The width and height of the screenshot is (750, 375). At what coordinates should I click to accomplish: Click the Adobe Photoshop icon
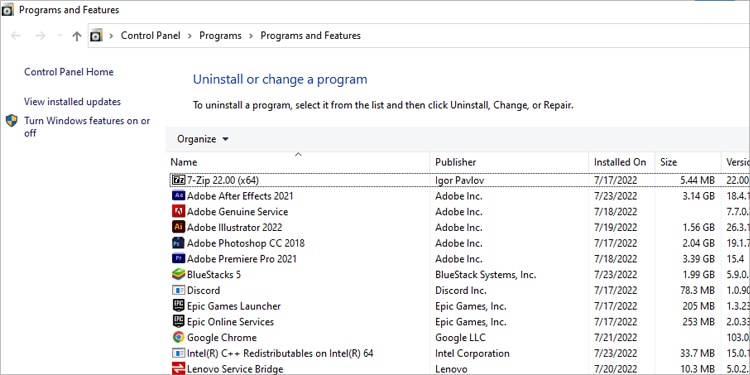[178, 243]
